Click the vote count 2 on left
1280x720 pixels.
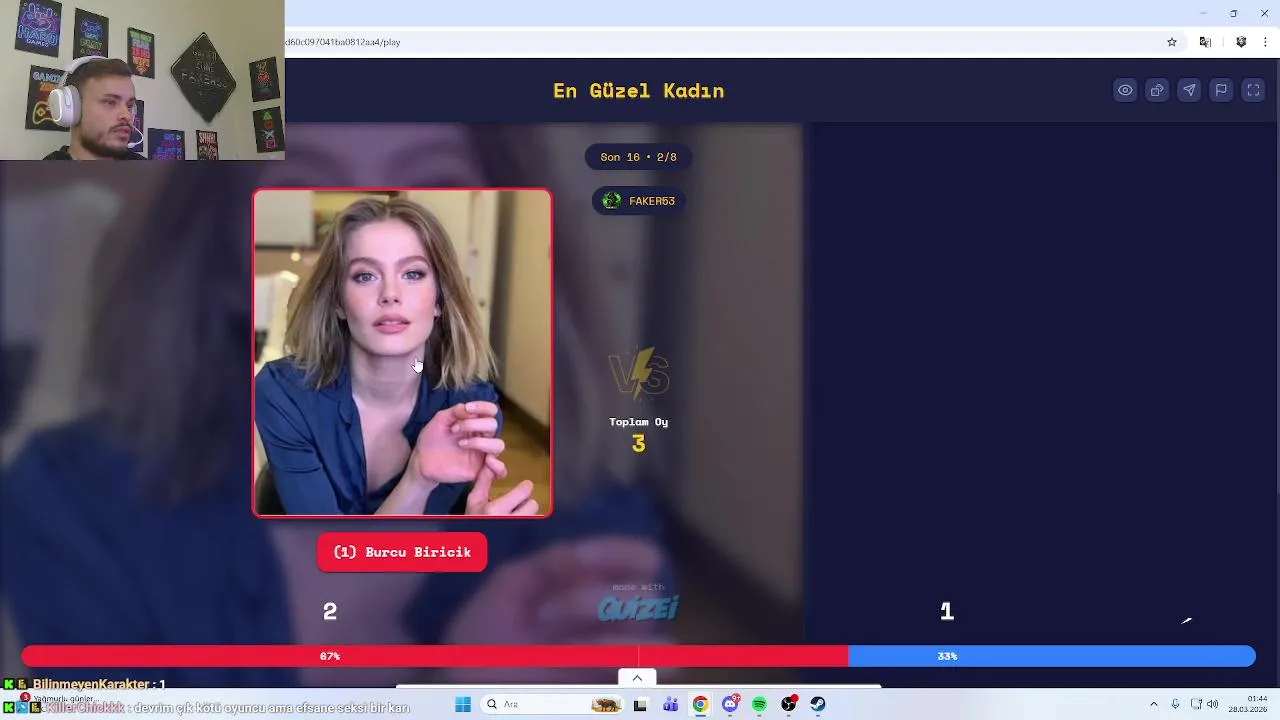330,611
